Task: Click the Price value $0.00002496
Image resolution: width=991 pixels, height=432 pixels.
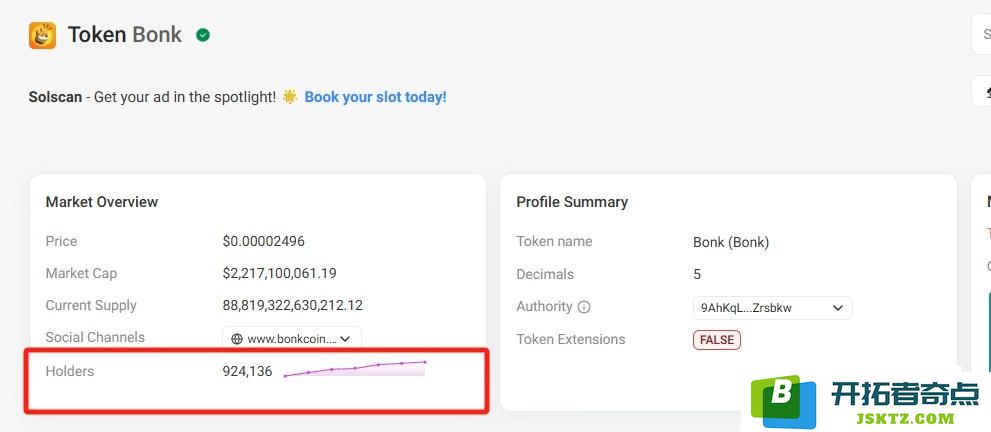Action: pyautogui.click(x=264, y=241)
